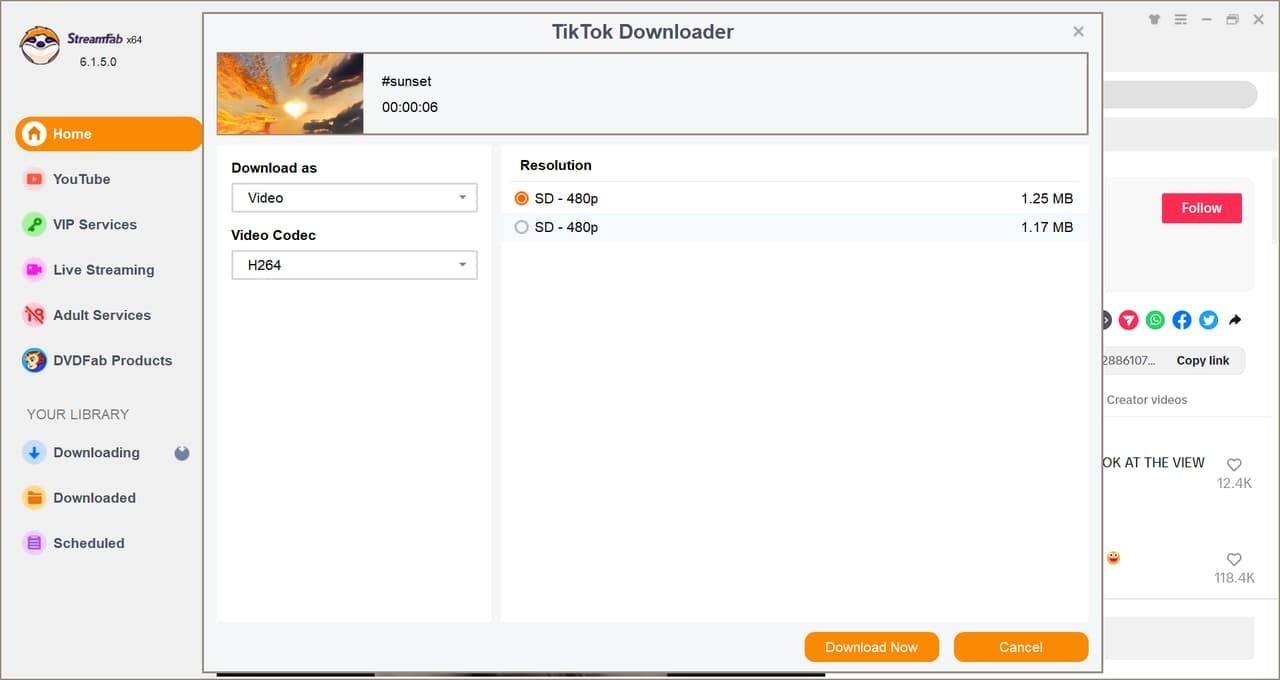Click the VIP Services key icon
Image resolution: width=1280 pixels, height=680 pixels.
(x=34, y=224)
